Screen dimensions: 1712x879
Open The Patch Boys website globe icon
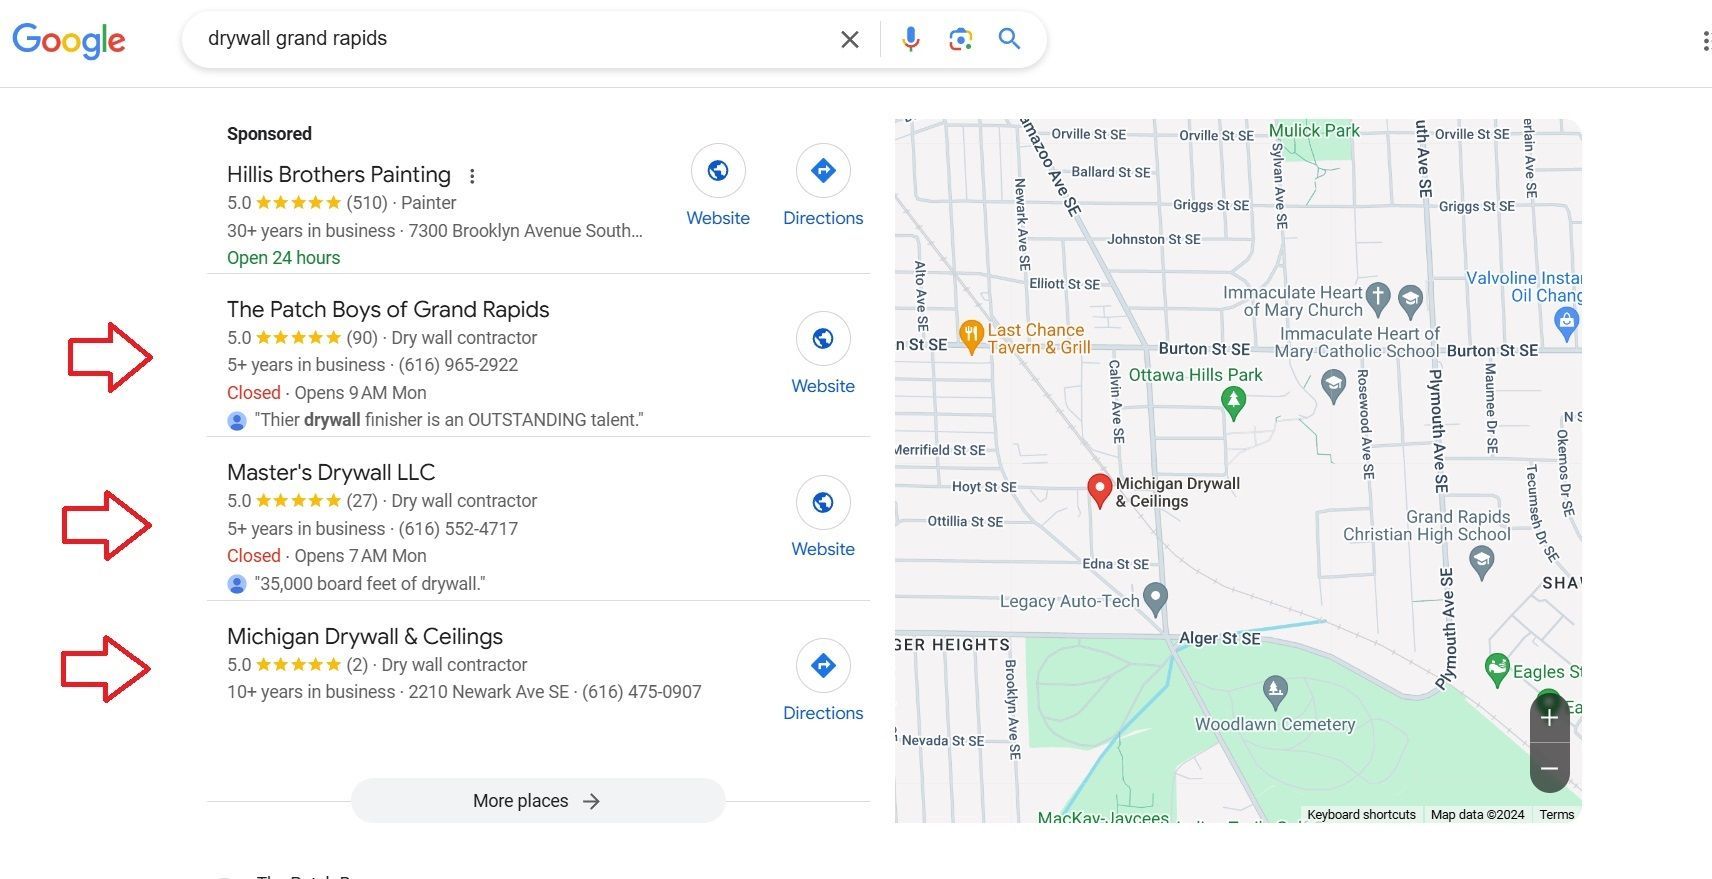click(823, 339)
